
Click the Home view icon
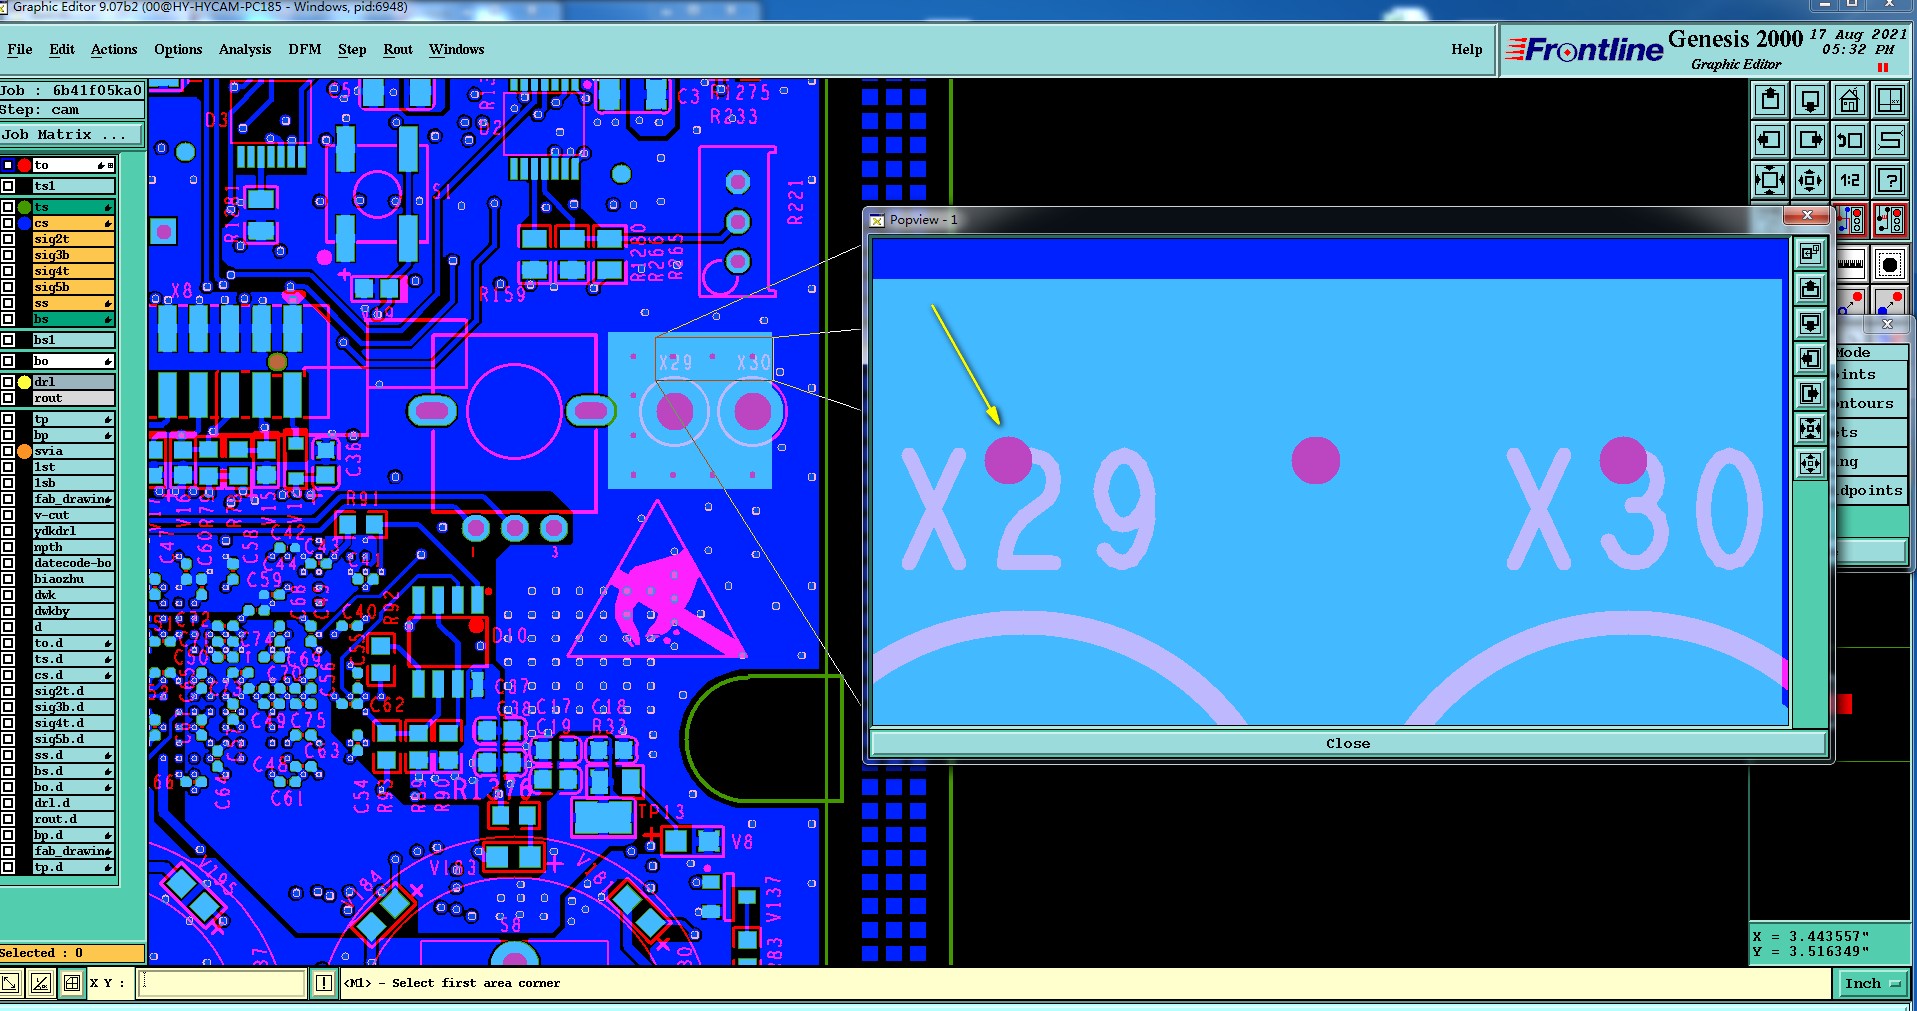[1850, 100]
